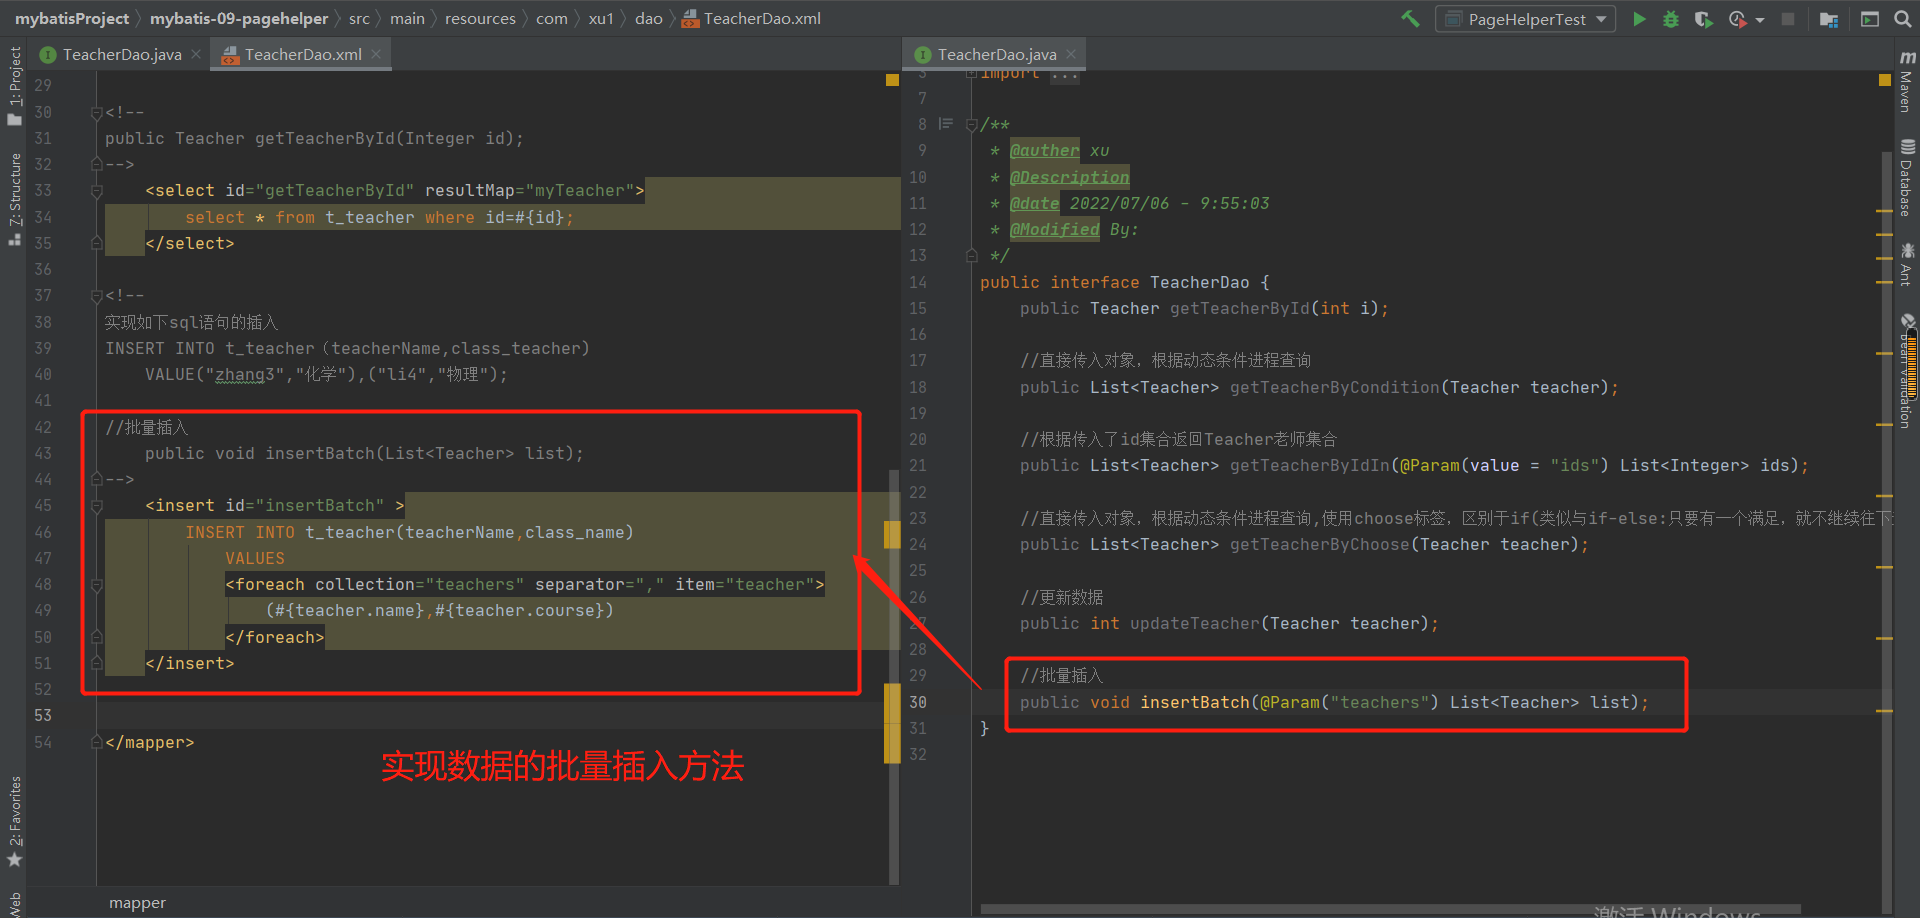Viewport: 1920px width, 918px height.
Task: Click the Java editor horizontal scrollbar
Action: 1390,909
